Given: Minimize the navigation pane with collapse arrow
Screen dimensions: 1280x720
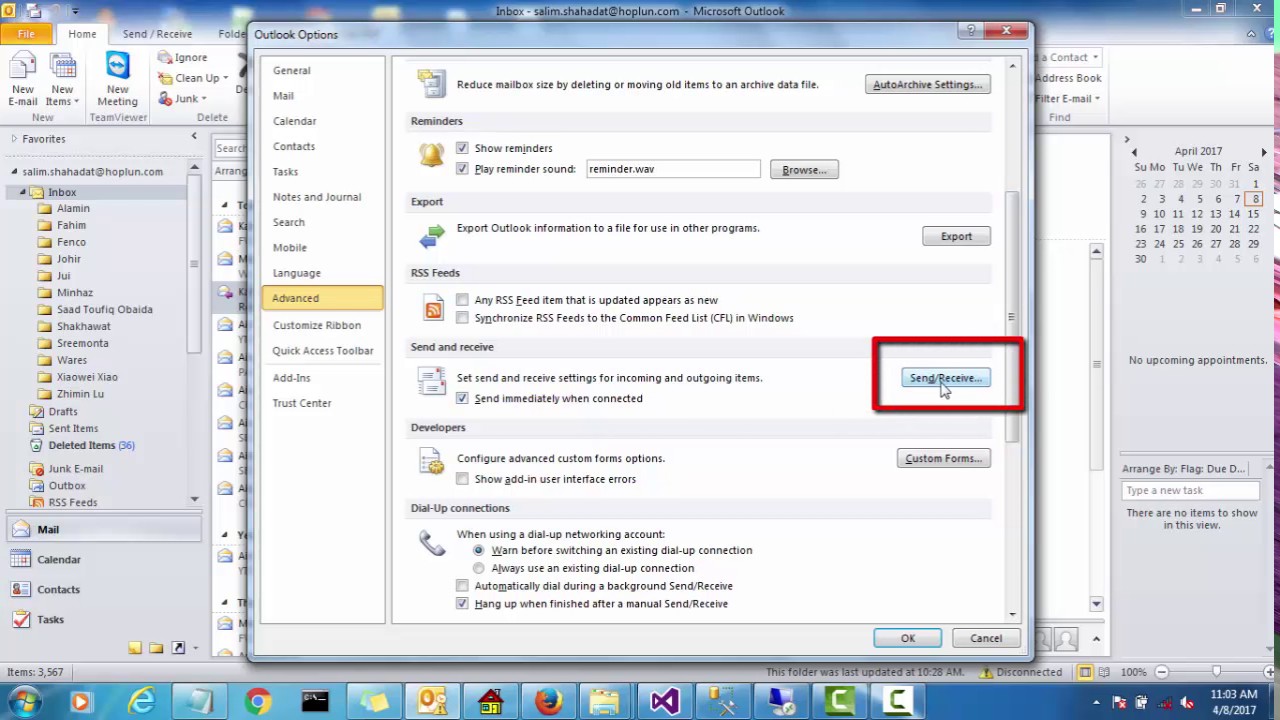Looking at the screenshot, I should [x=194, y=136].
